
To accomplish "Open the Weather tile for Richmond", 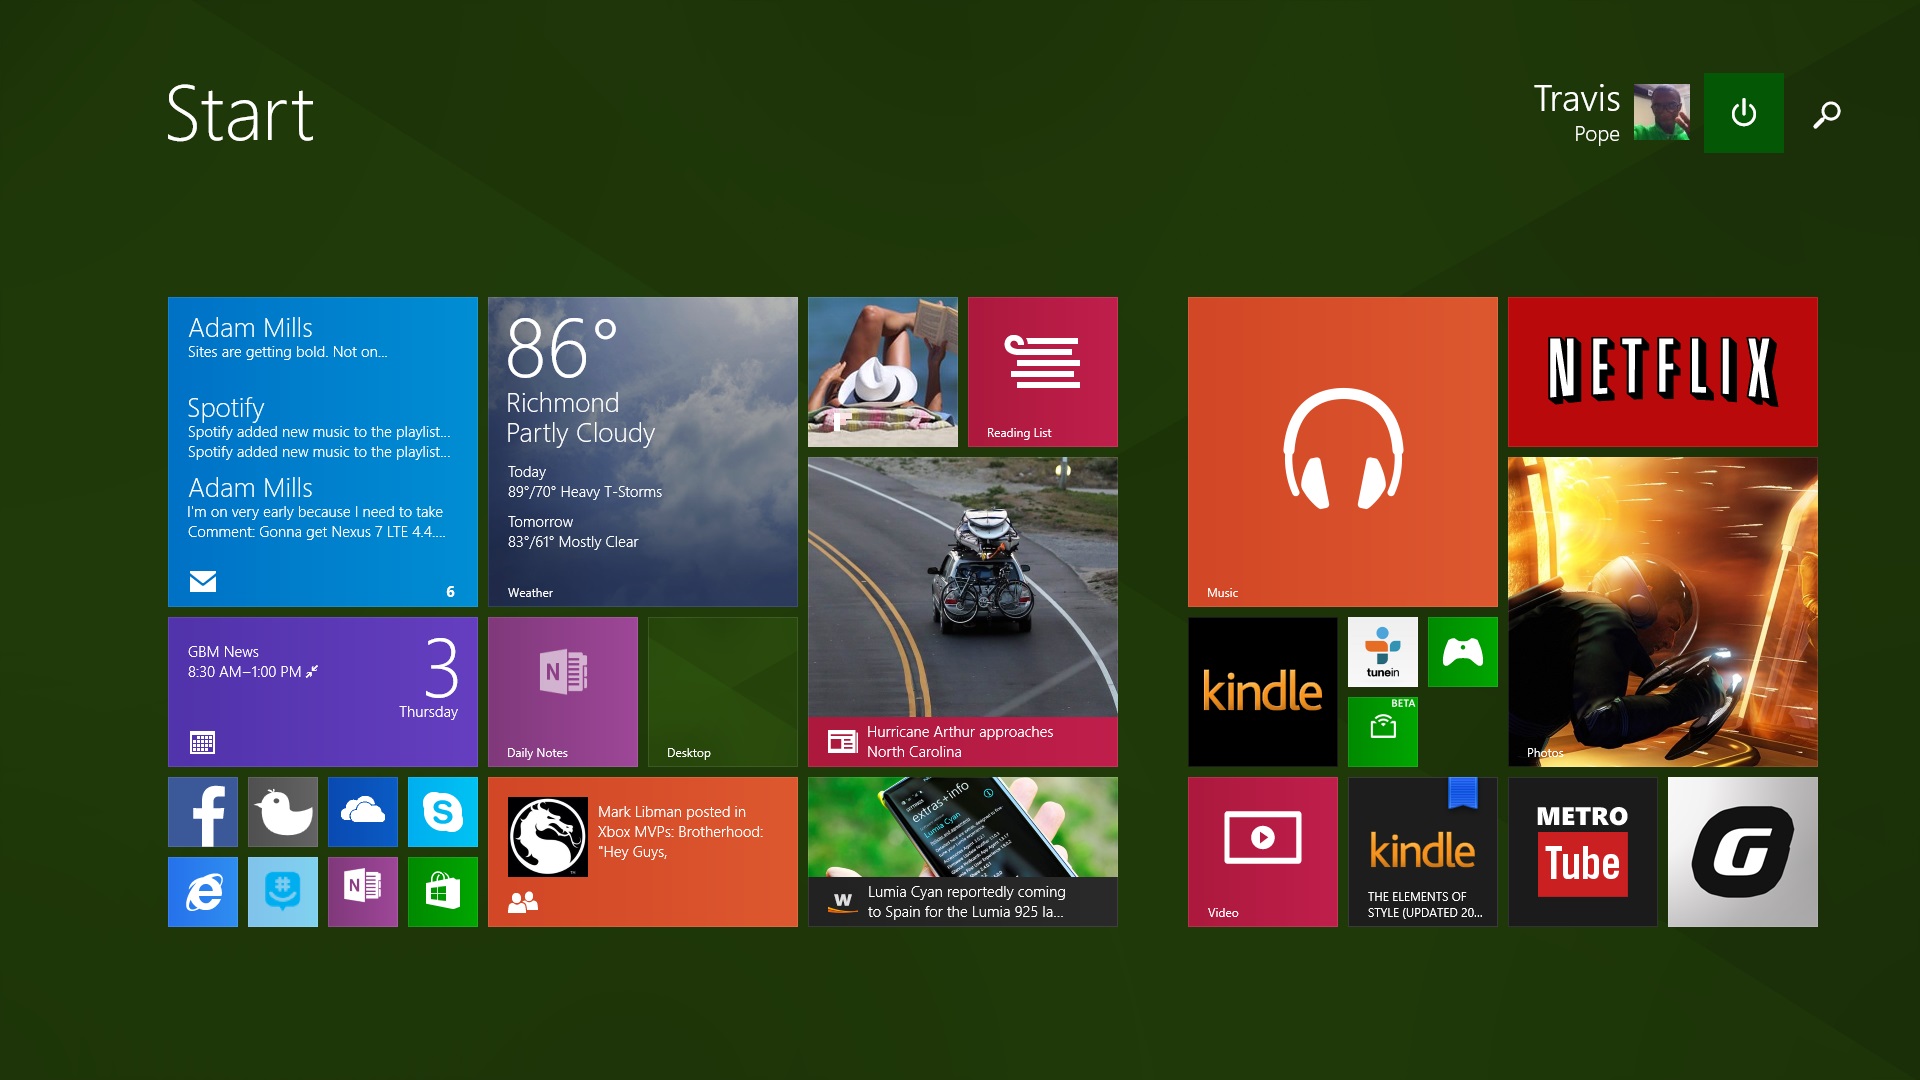I will [643, 452].
